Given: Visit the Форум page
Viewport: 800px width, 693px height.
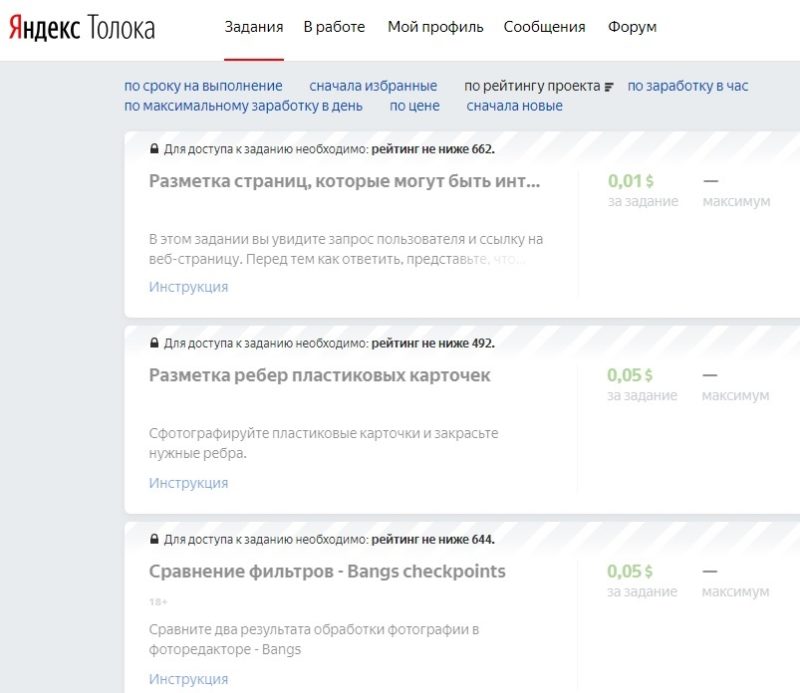Looking at the screenshot, I should [x=632, y=27].
